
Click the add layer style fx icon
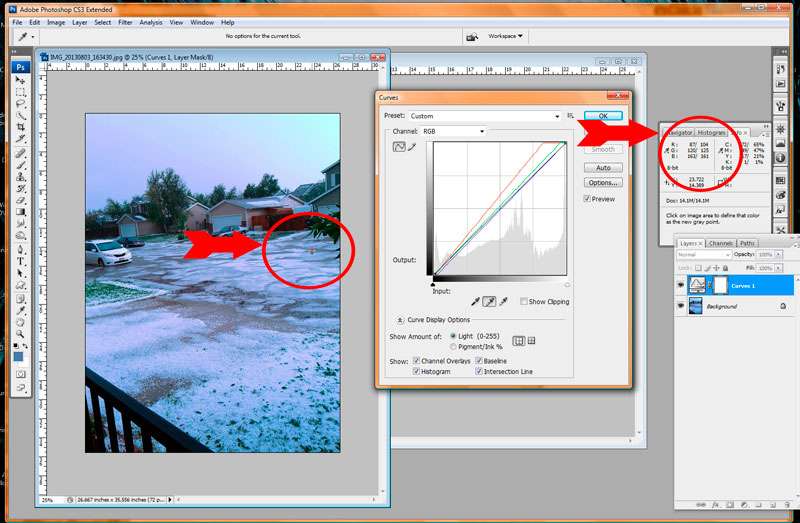[x=715, y=505]
